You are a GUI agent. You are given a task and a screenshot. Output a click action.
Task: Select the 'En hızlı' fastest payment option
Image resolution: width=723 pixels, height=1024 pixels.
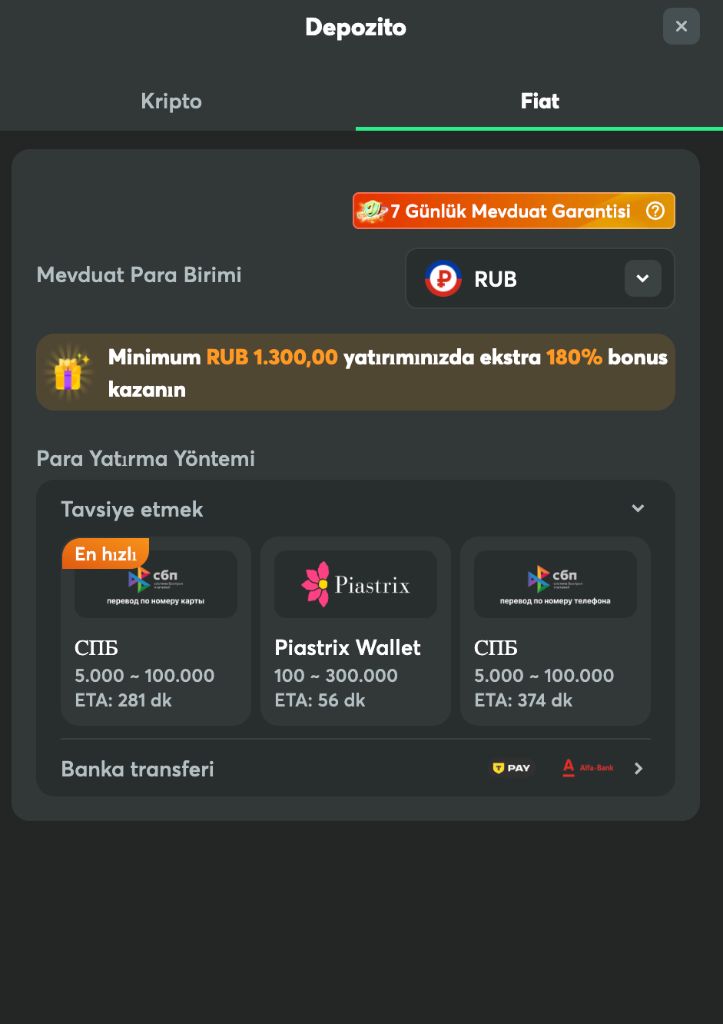(105, 553)
